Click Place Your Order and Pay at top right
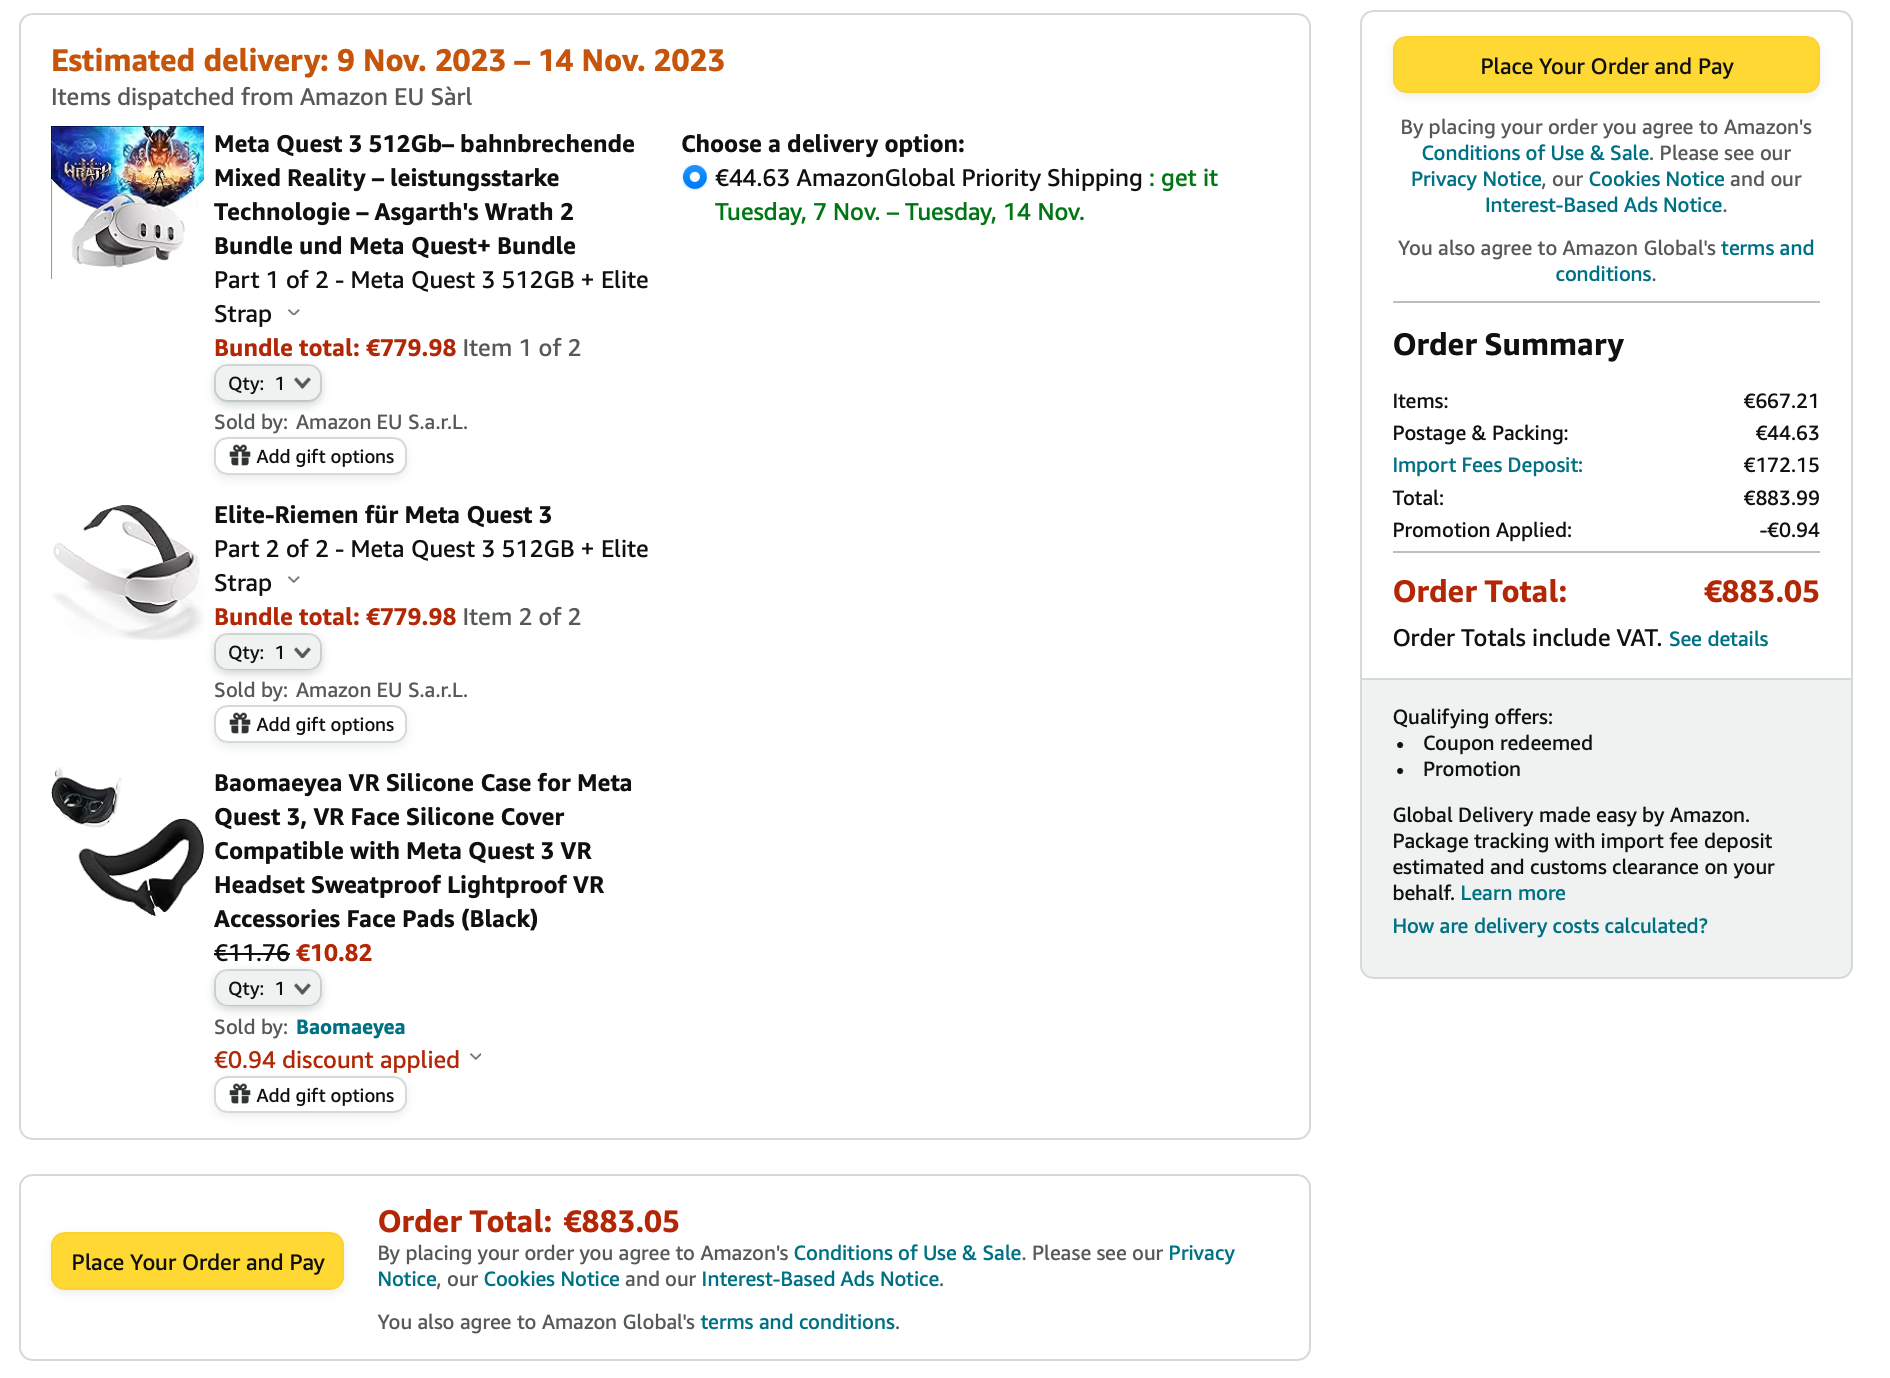1890x1378 pixels. 1605,65
